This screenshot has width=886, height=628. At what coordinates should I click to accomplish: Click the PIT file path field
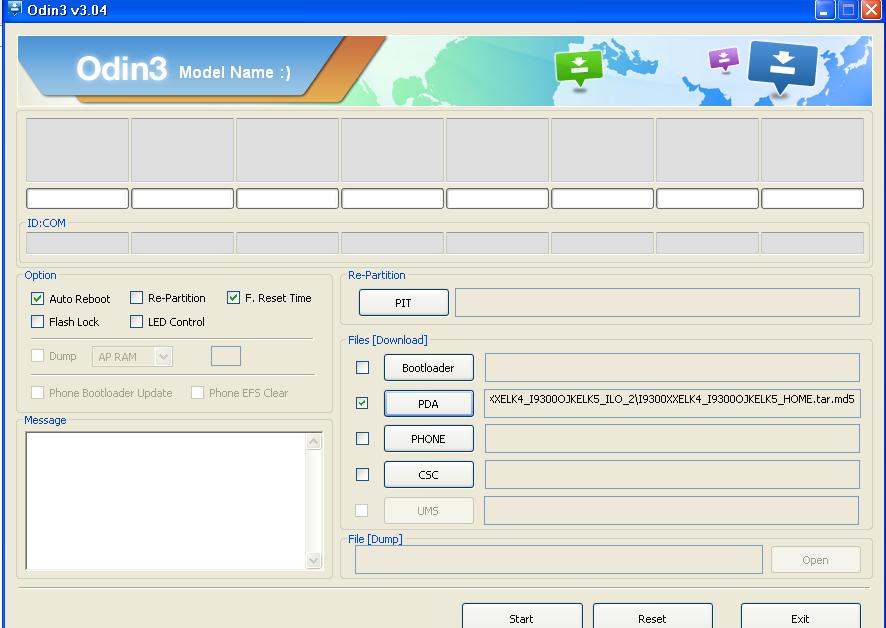[x=658, y=302]
